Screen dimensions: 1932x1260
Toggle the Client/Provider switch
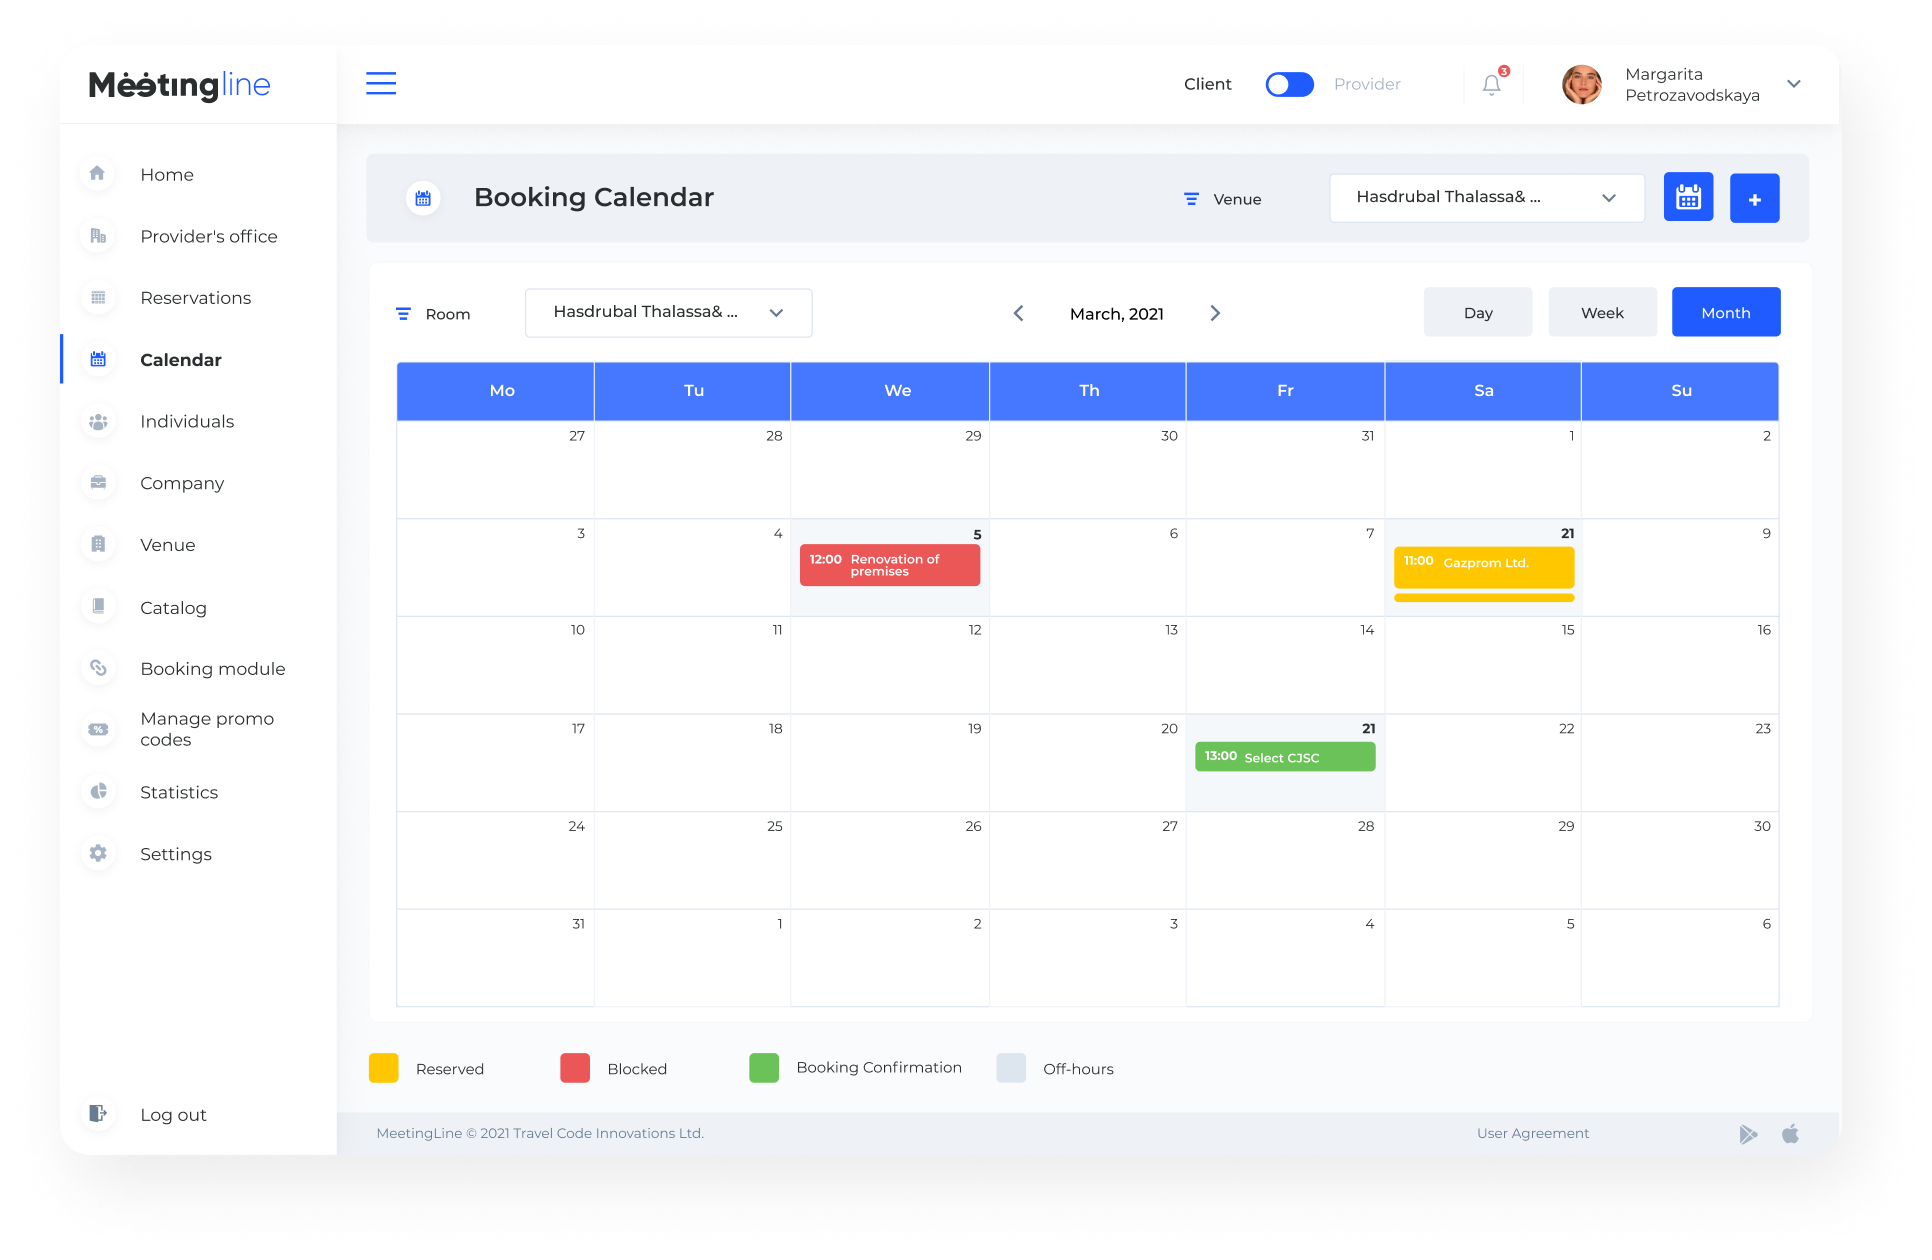tap(1289, 85)
